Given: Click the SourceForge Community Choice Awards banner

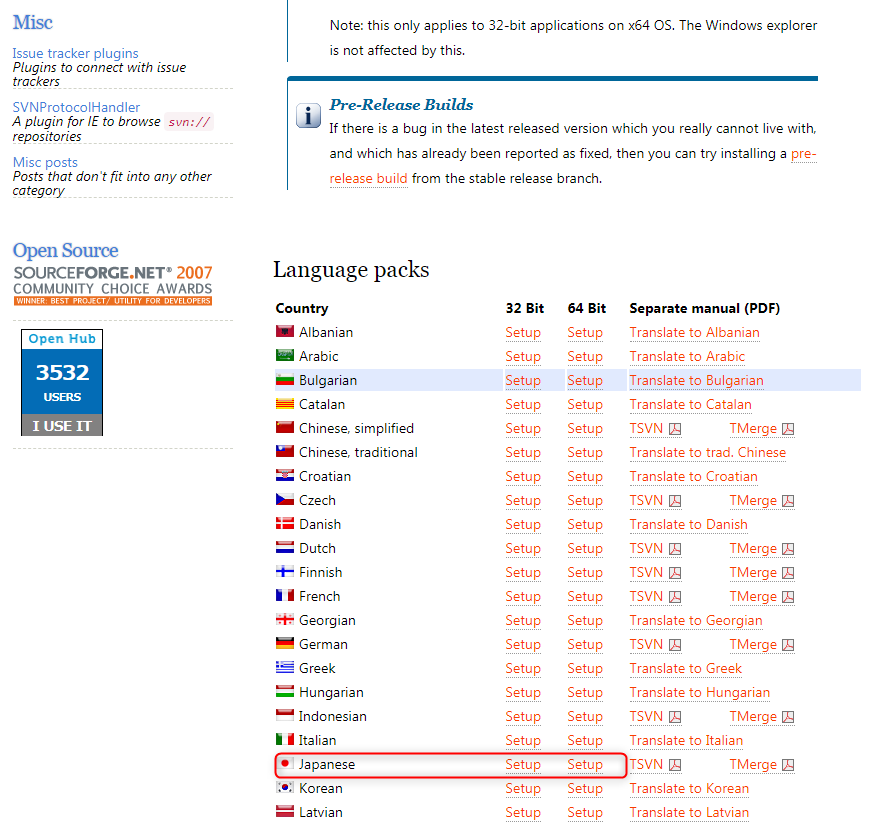Looking at the screenshot, I should click(113, 285).
